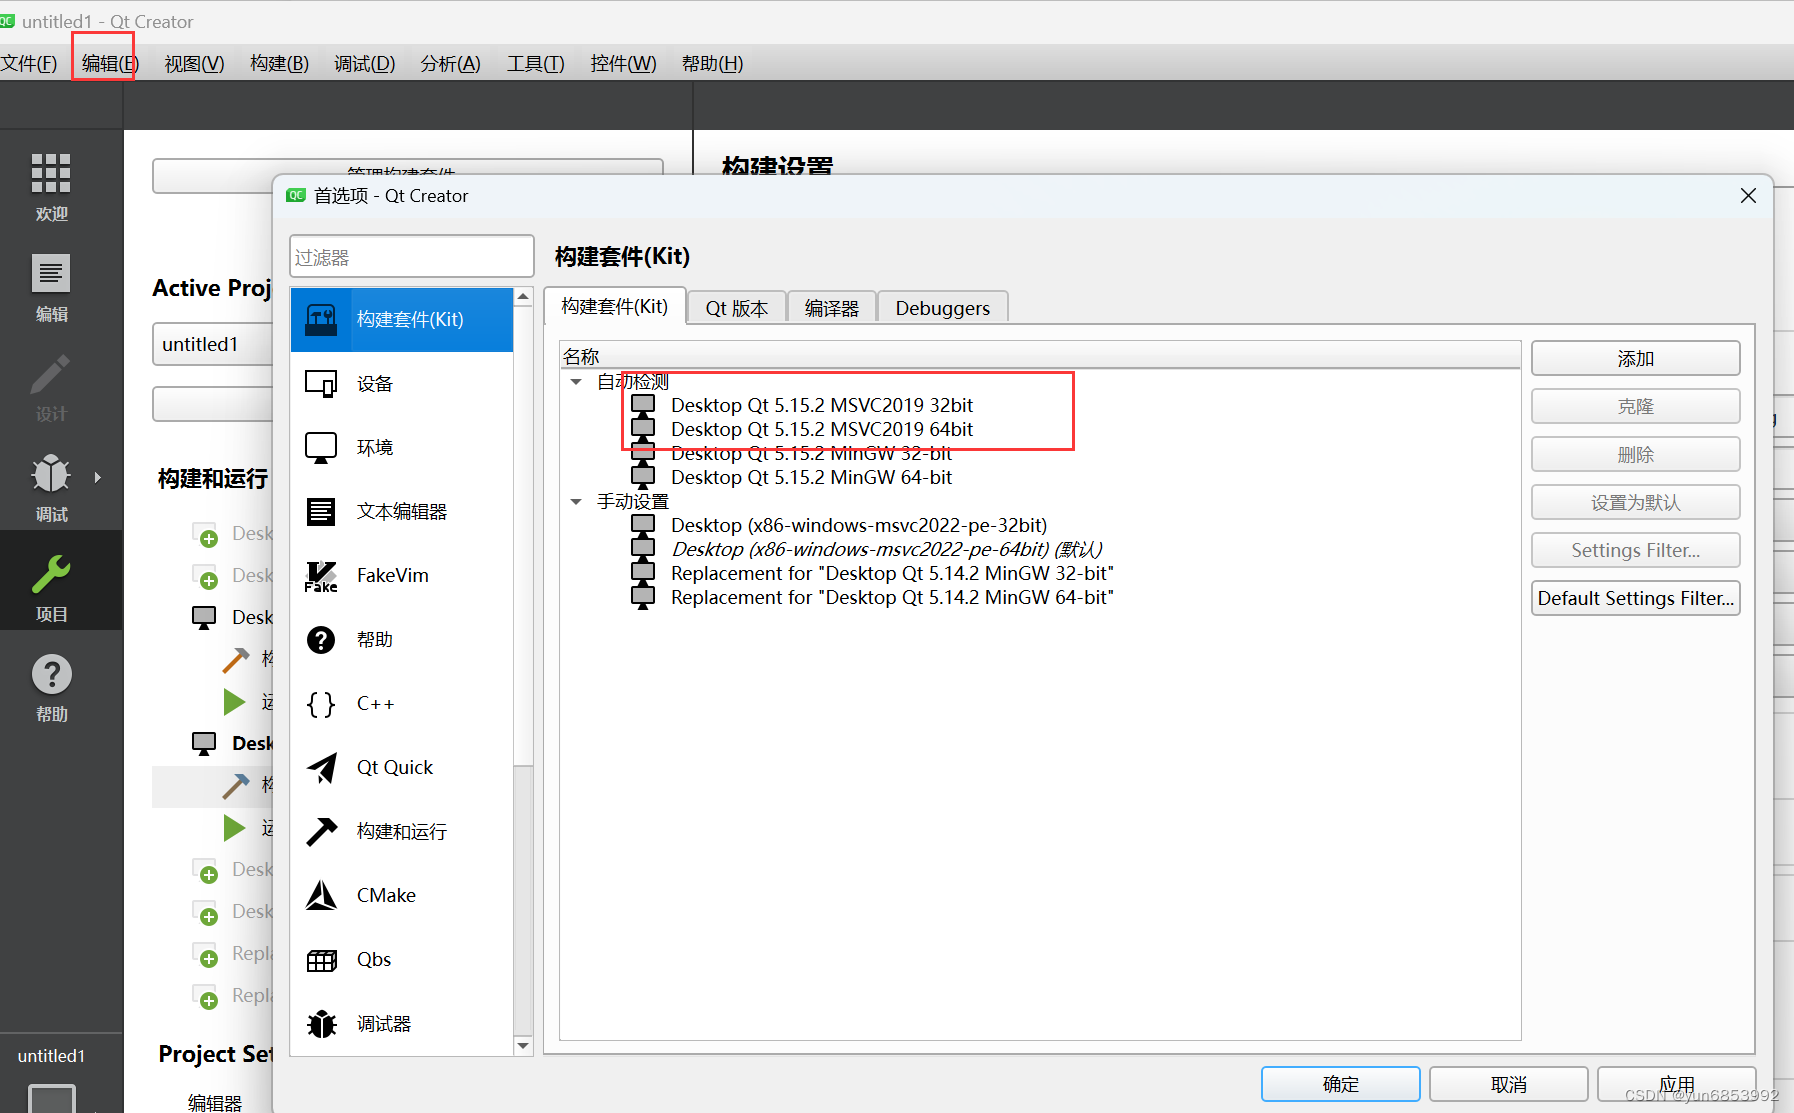Open Settings Filter... button

1635,551
